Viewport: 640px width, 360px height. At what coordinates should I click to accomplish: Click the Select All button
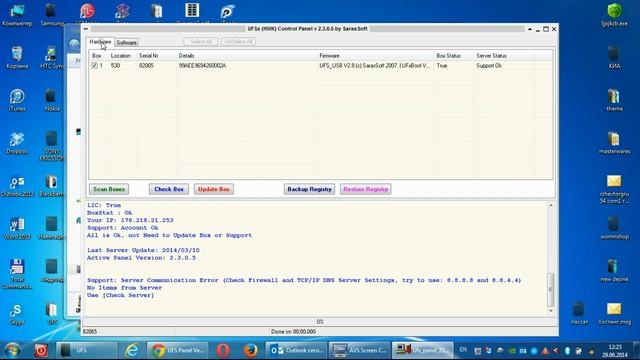coord(200,42)
